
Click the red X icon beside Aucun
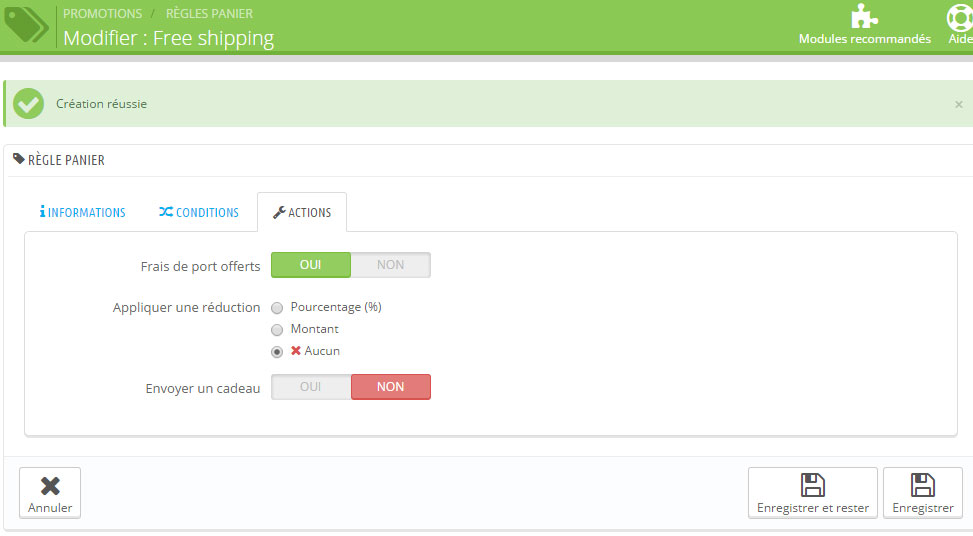pyautogui.click(x=296, y=351)
